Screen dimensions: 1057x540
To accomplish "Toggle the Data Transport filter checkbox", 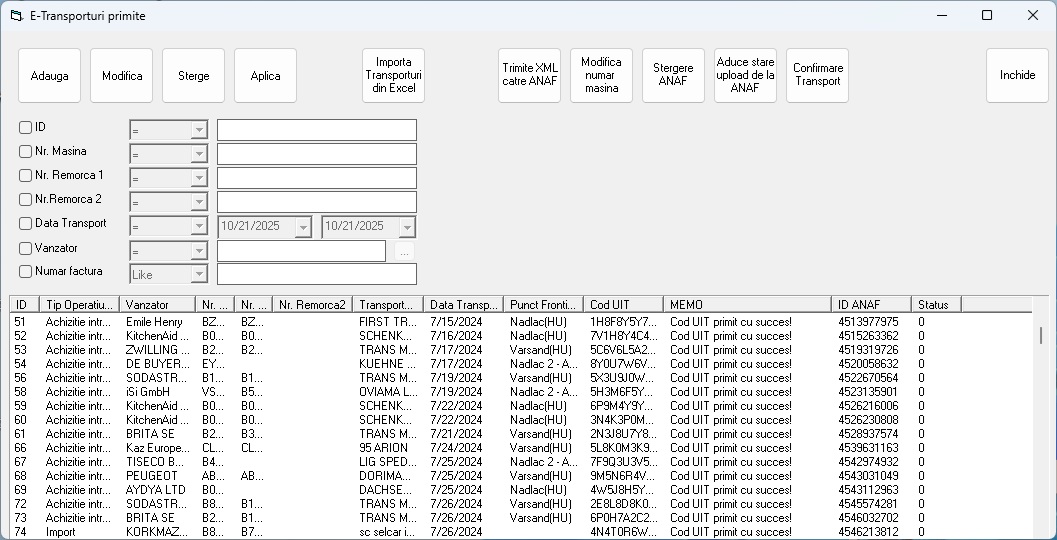I will (26, 224).
